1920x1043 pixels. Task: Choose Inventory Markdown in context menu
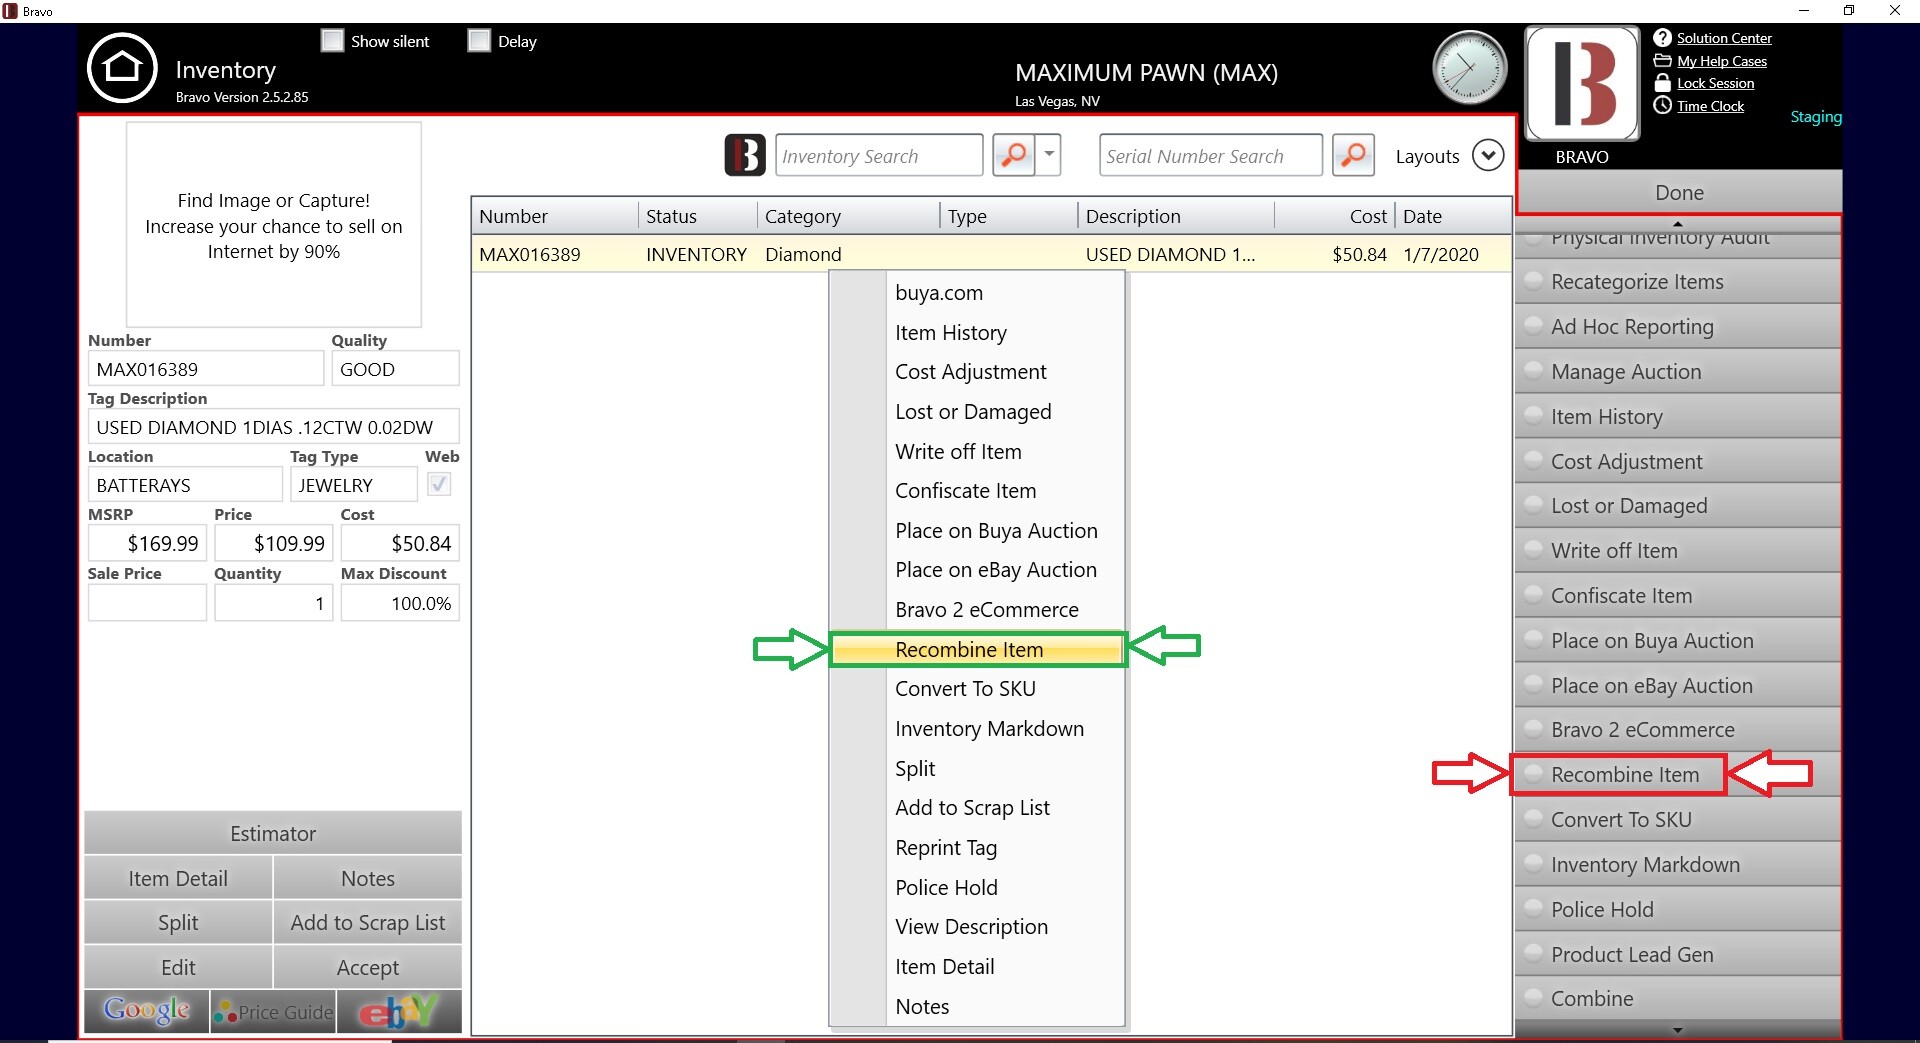(x=976, y=729)
